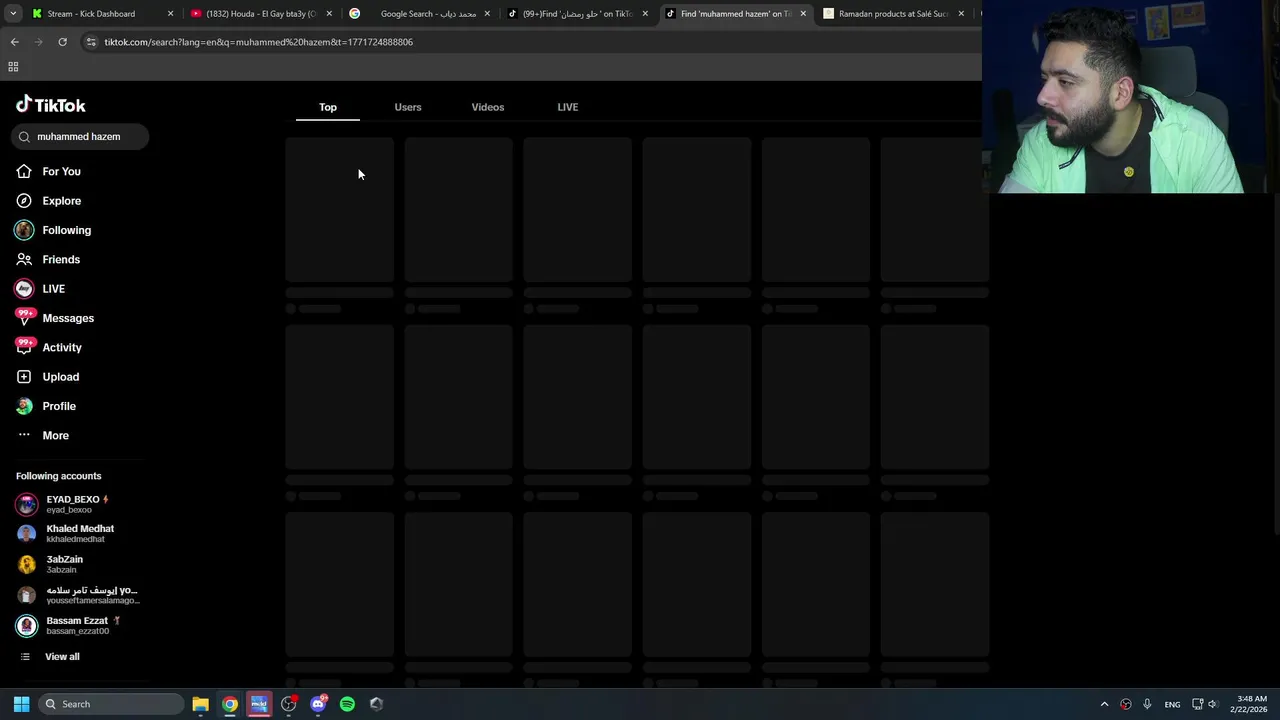Click the TikTok logo

pyautogui.click(x=51, y=105)
